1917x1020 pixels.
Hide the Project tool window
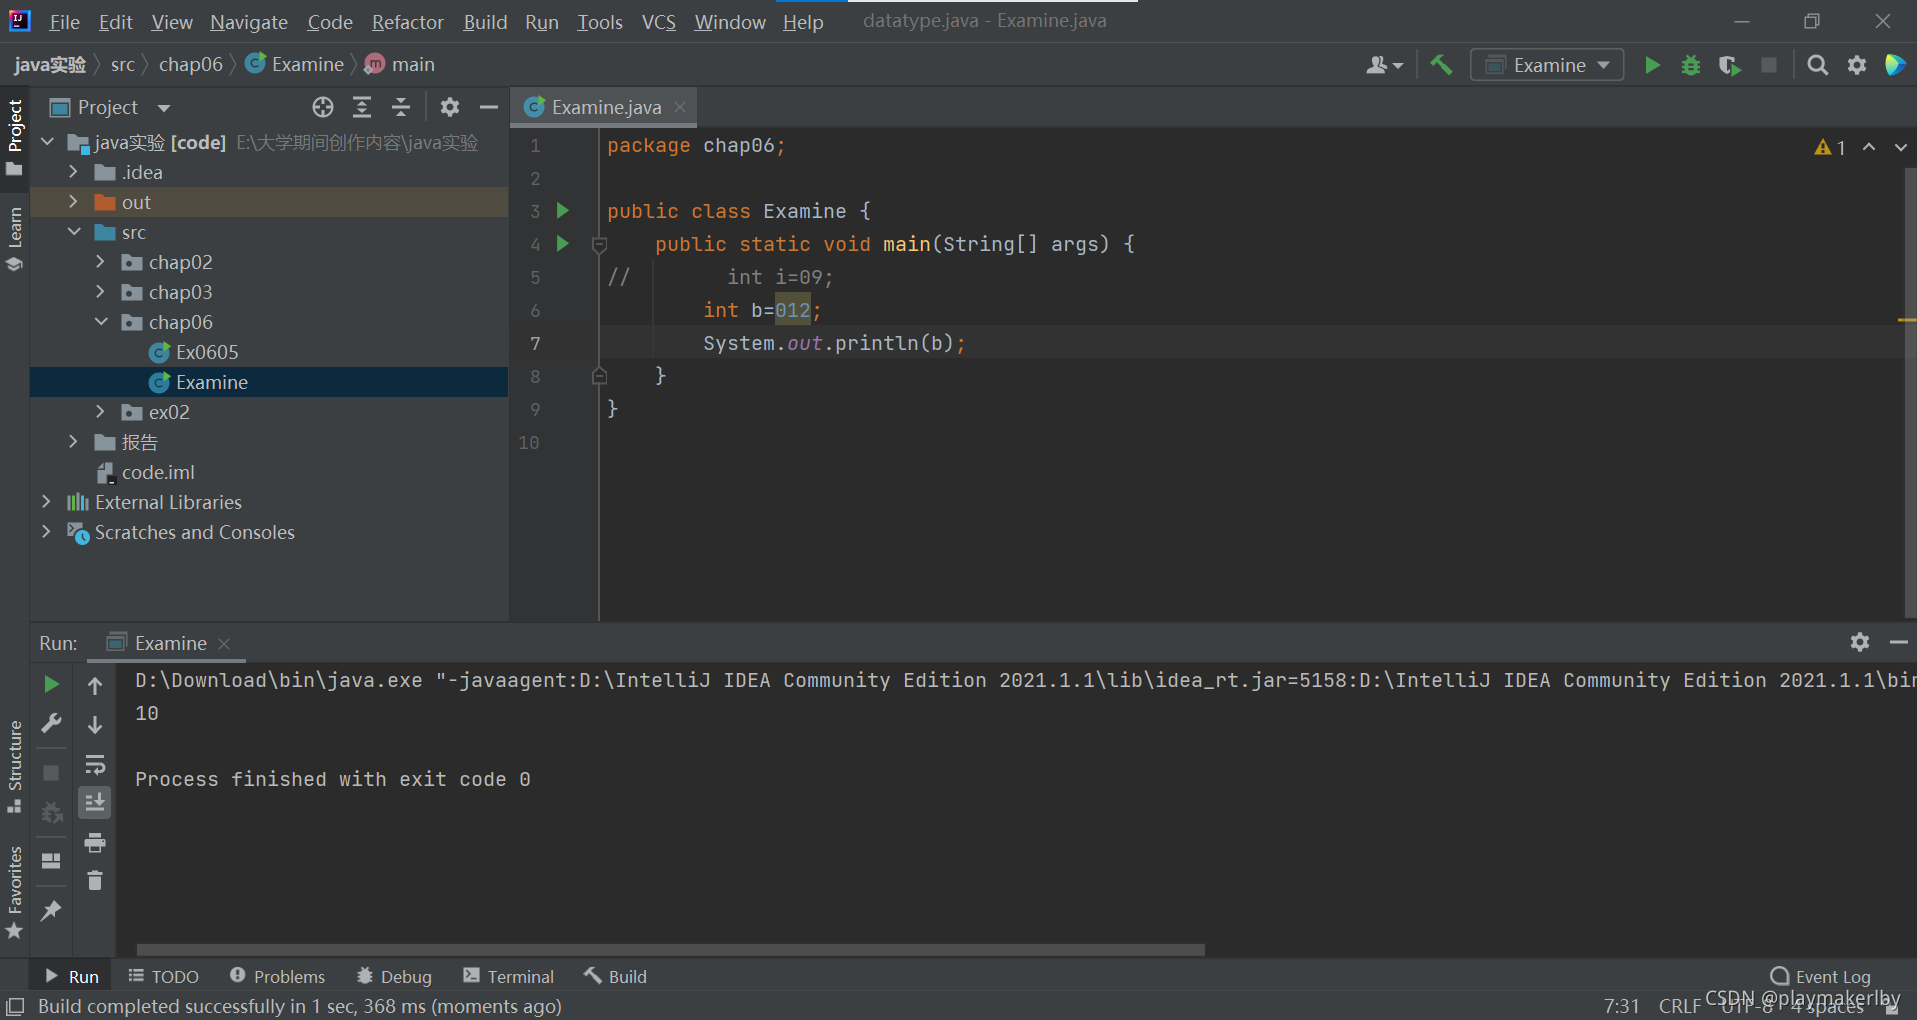pyautogui.click(x=489, y=107)
